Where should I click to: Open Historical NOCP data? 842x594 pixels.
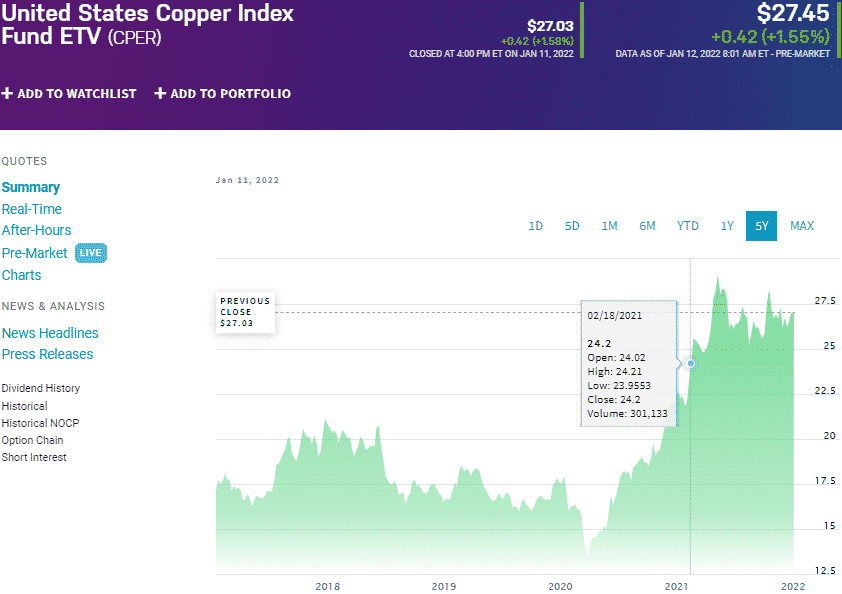point(40,422)
